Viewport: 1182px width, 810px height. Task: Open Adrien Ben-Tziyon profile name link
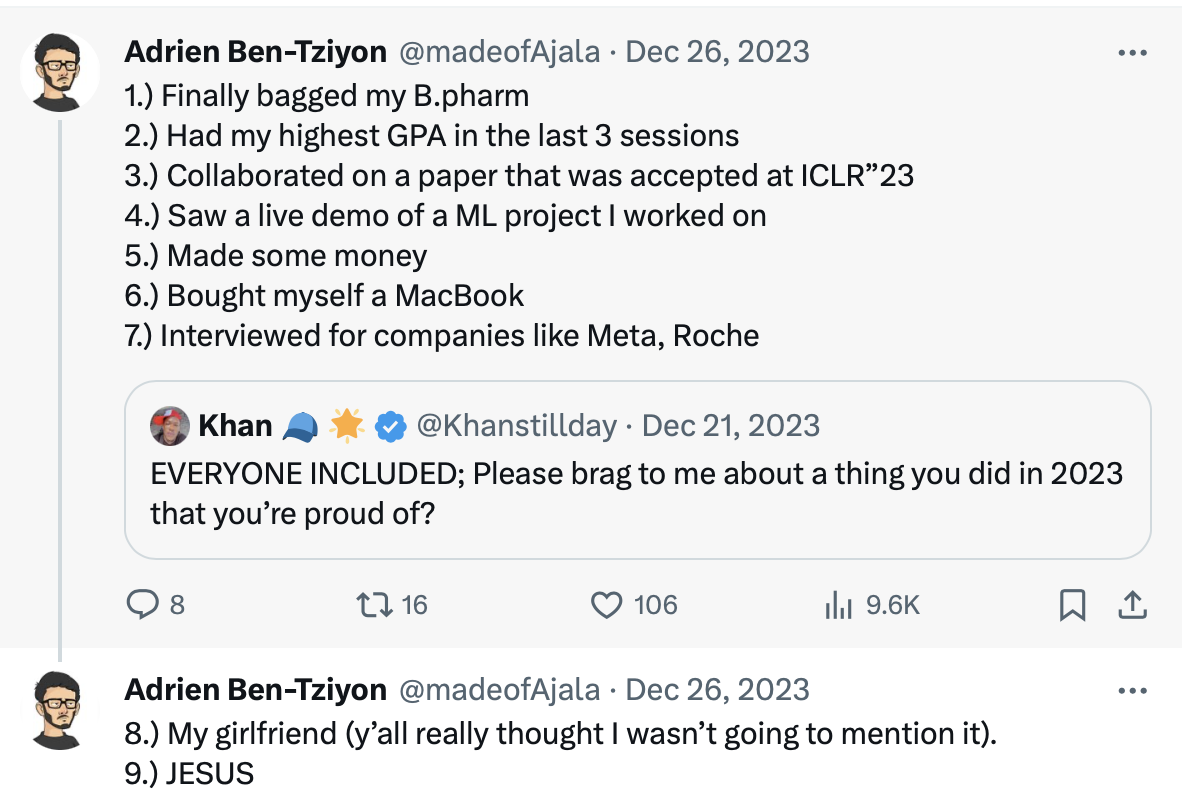pos(255,52)
